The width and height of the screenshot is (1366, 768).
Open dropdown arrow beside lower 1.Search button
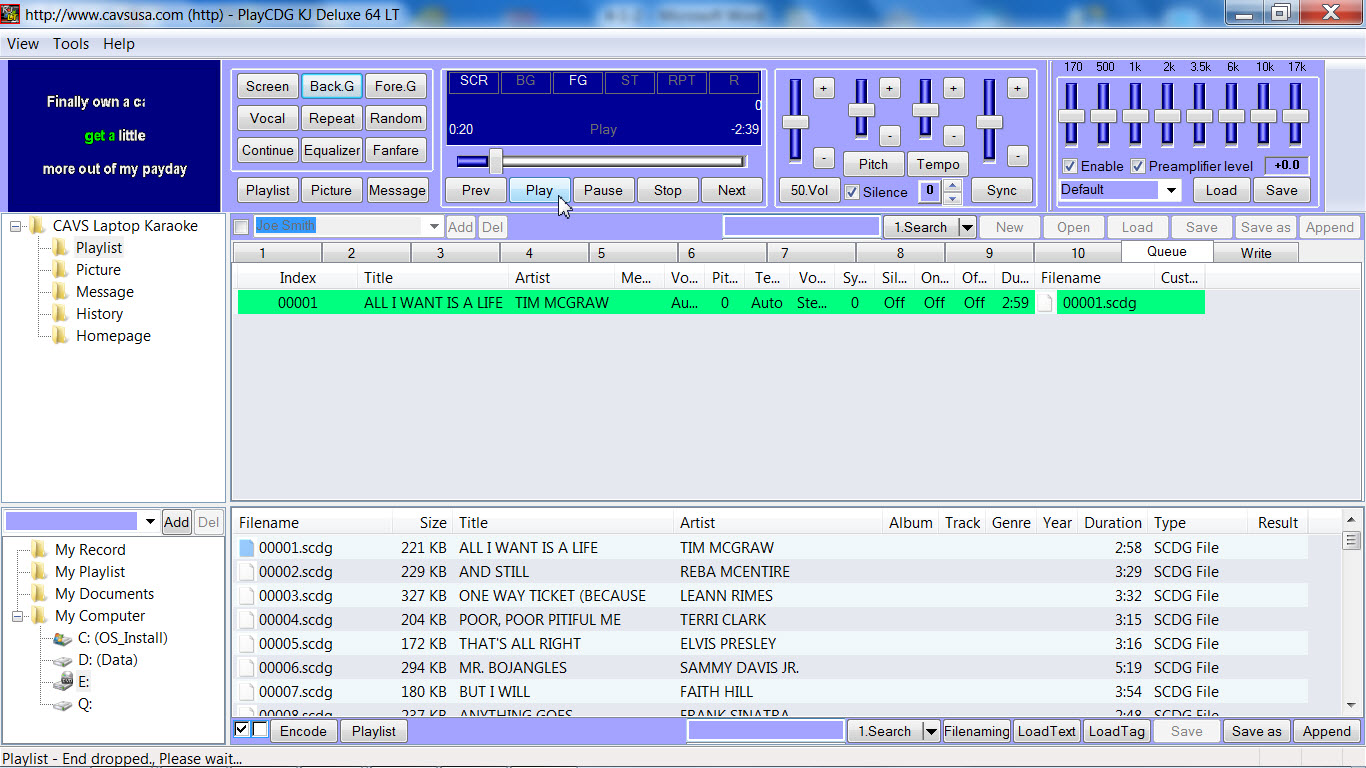click(x=931, y=731)
